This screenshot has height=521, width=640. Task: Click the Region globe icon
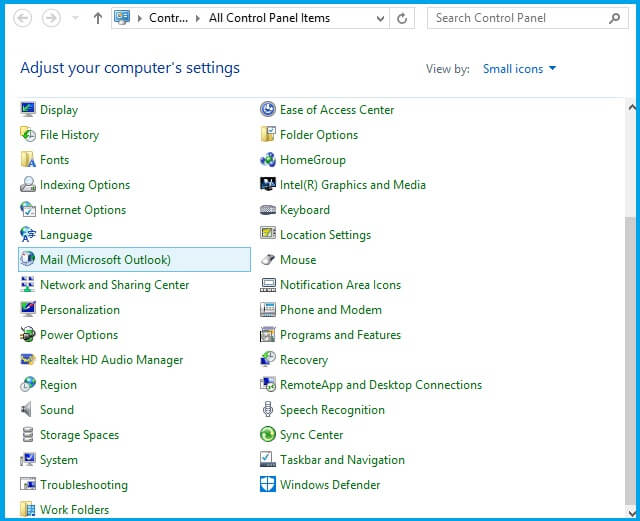coord(28,384)
